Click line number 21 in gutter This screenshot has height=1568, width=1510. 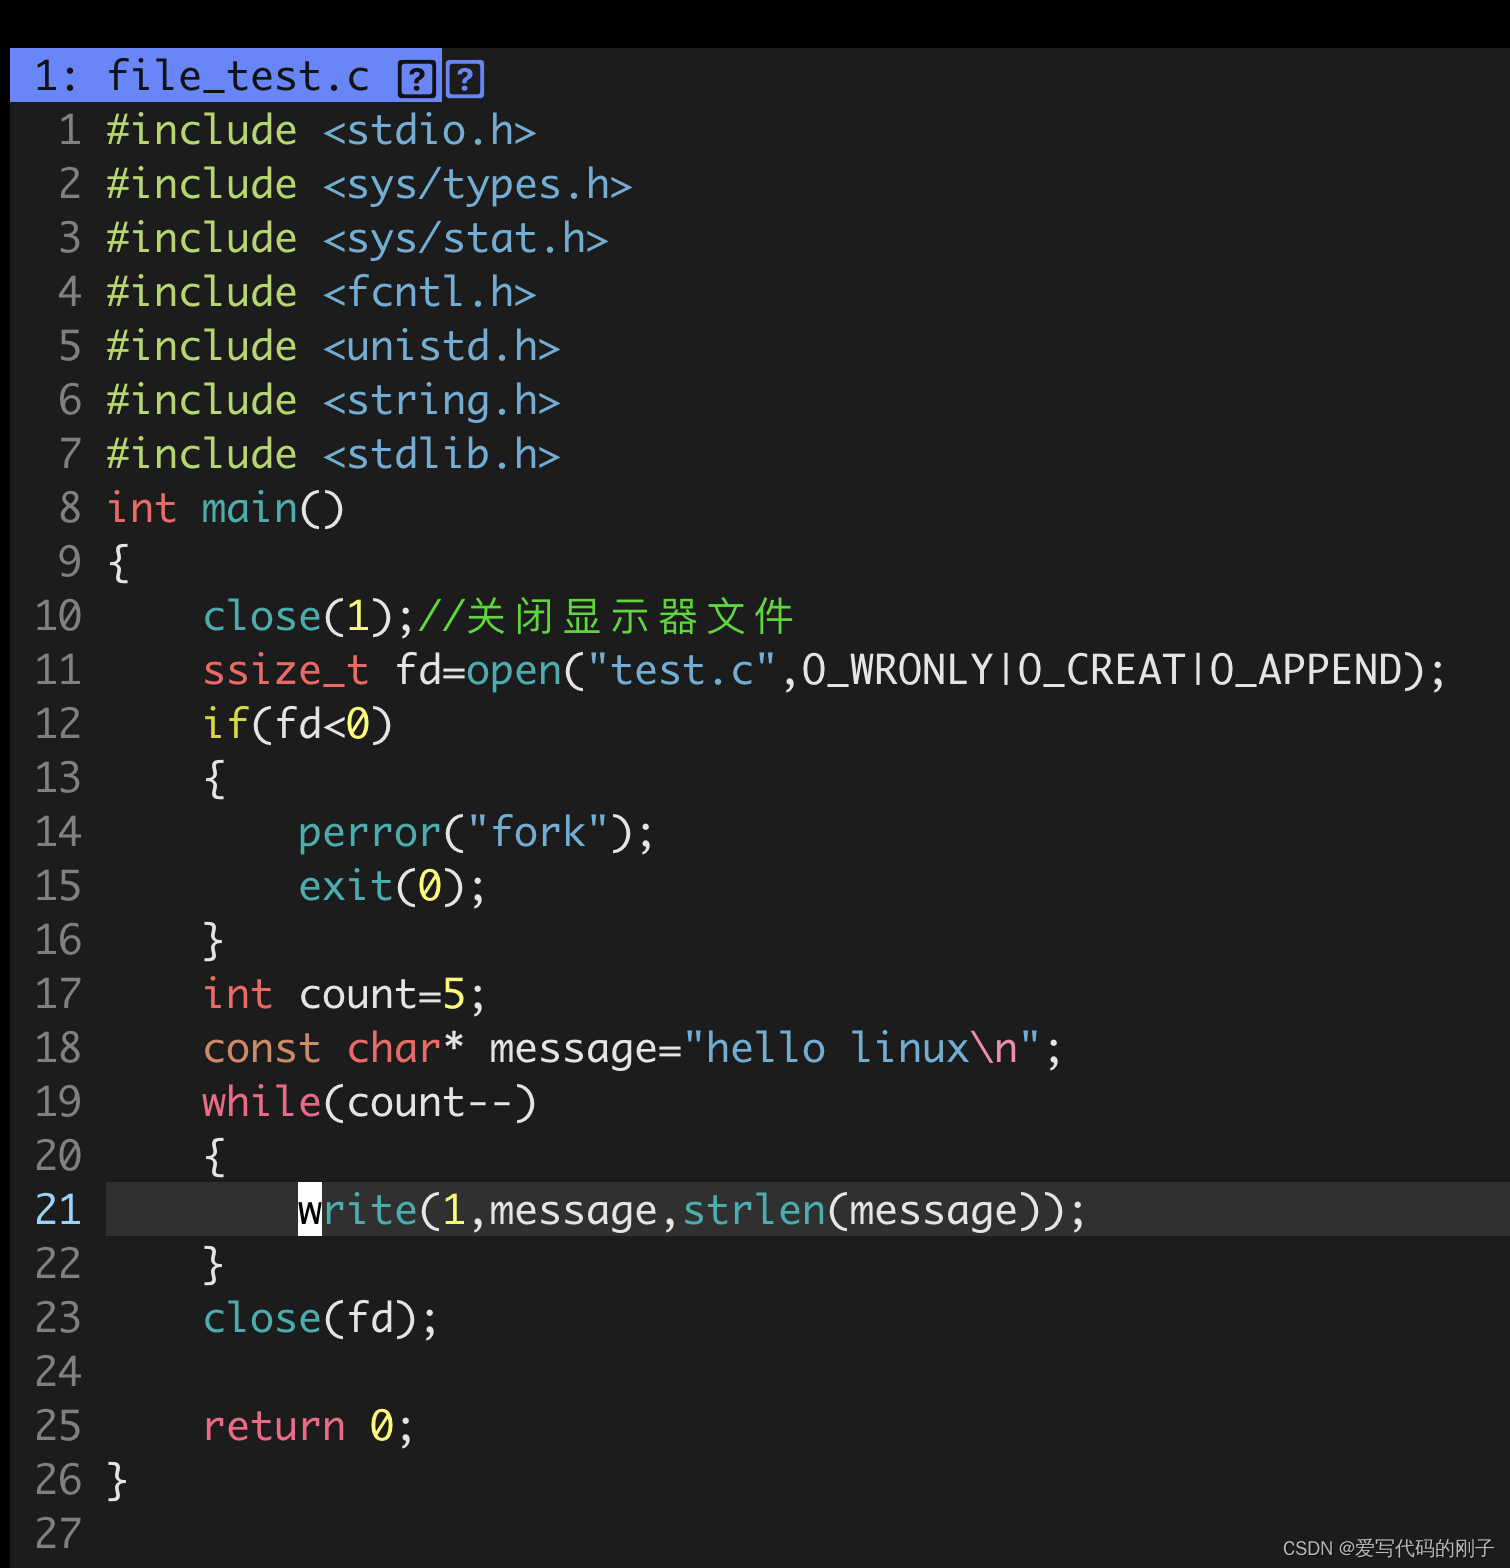(x=58, y=1211)
